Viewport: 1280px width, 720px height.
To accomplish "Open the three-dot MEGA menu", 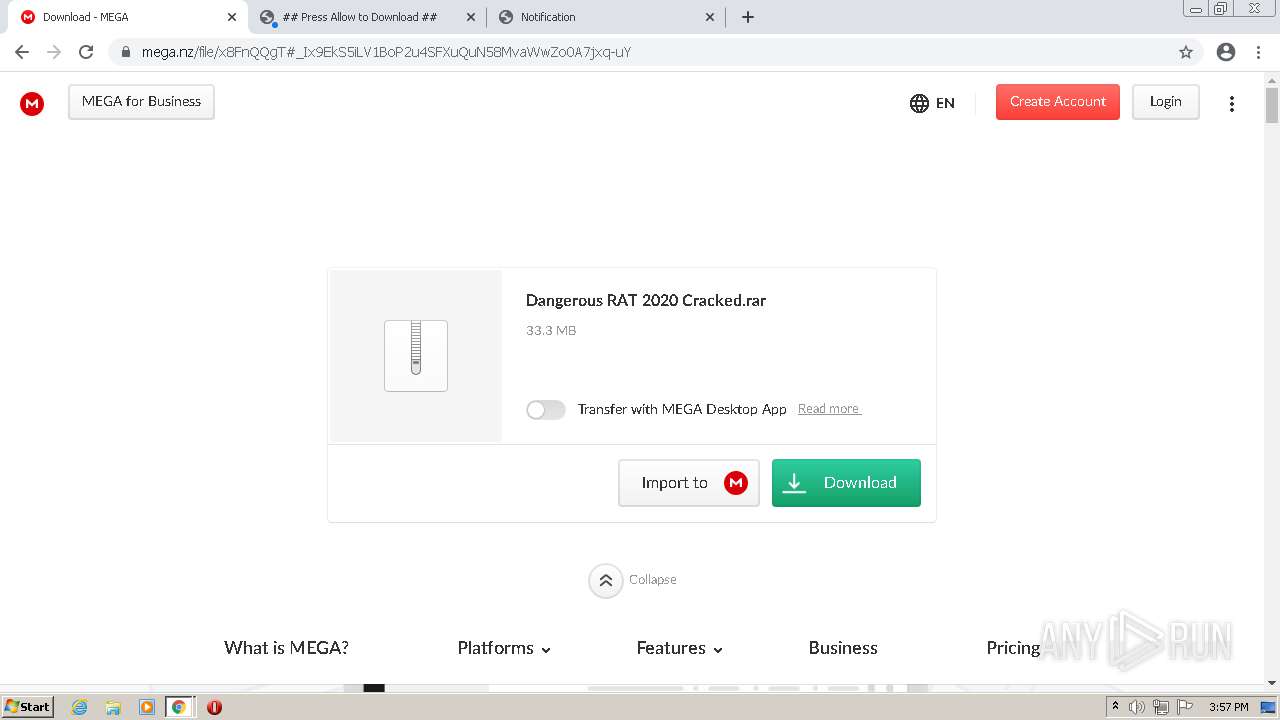I will pos(1232,103).
